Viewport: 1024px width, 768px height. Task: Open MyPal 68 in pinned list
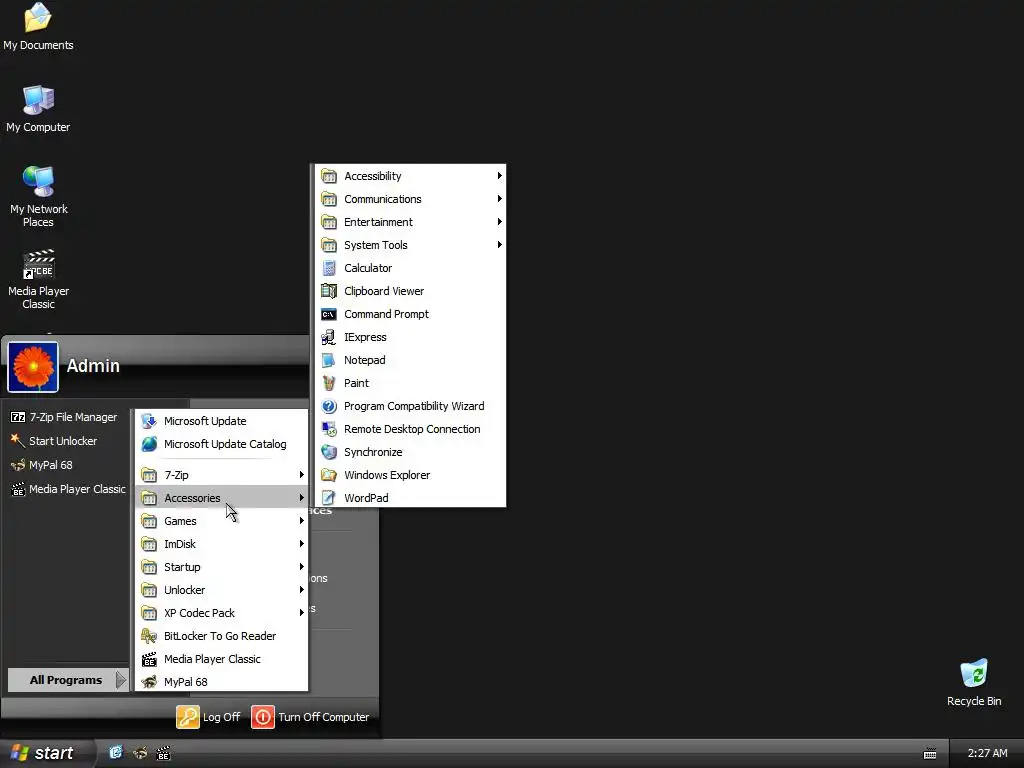[42, 465]
